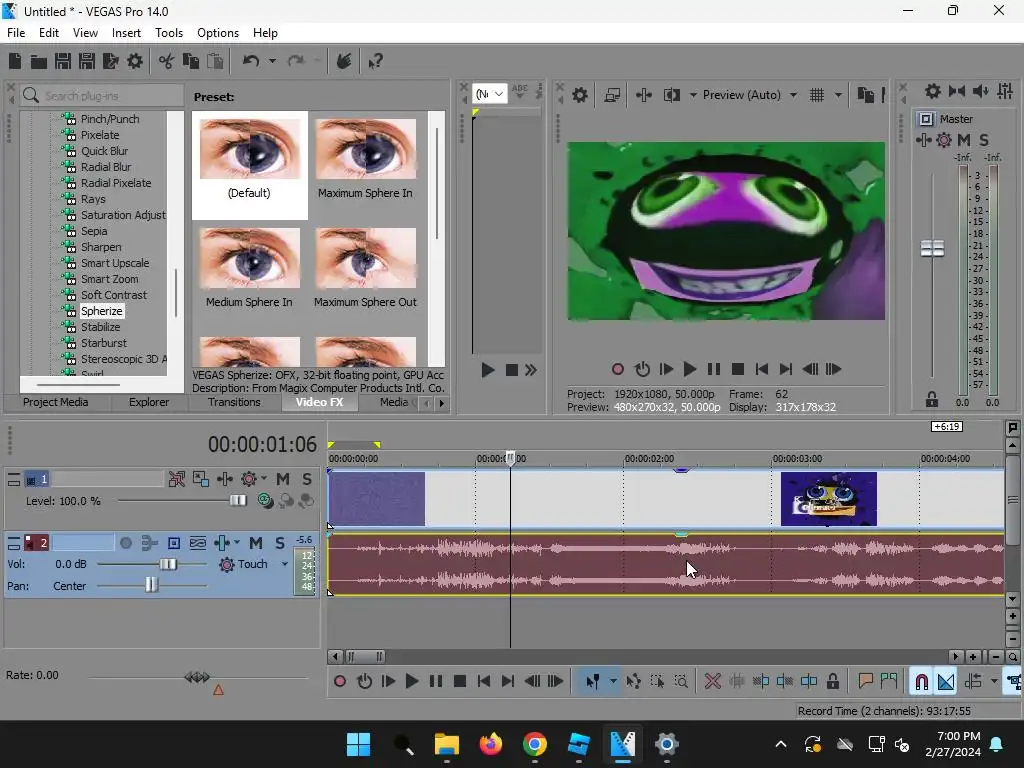Select the Starburst plug-in in the list
This screenshot has height=768, width=1024.
[103, 343]
